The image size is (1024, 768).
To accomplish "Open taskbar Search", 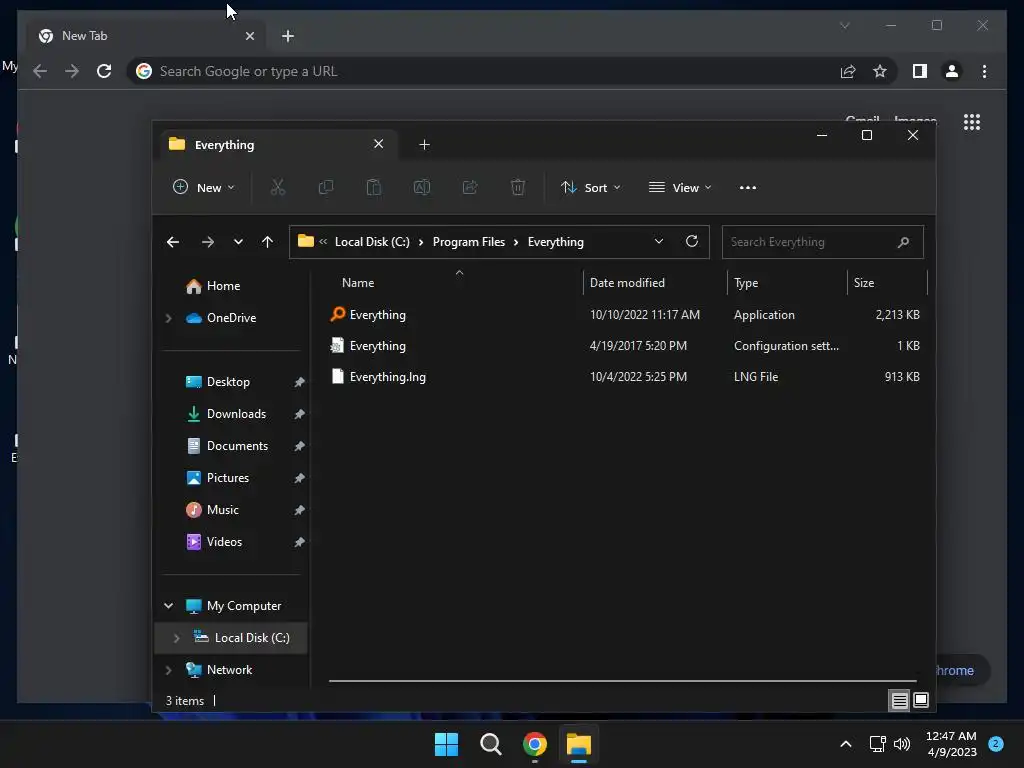I will tap(490, 744).
